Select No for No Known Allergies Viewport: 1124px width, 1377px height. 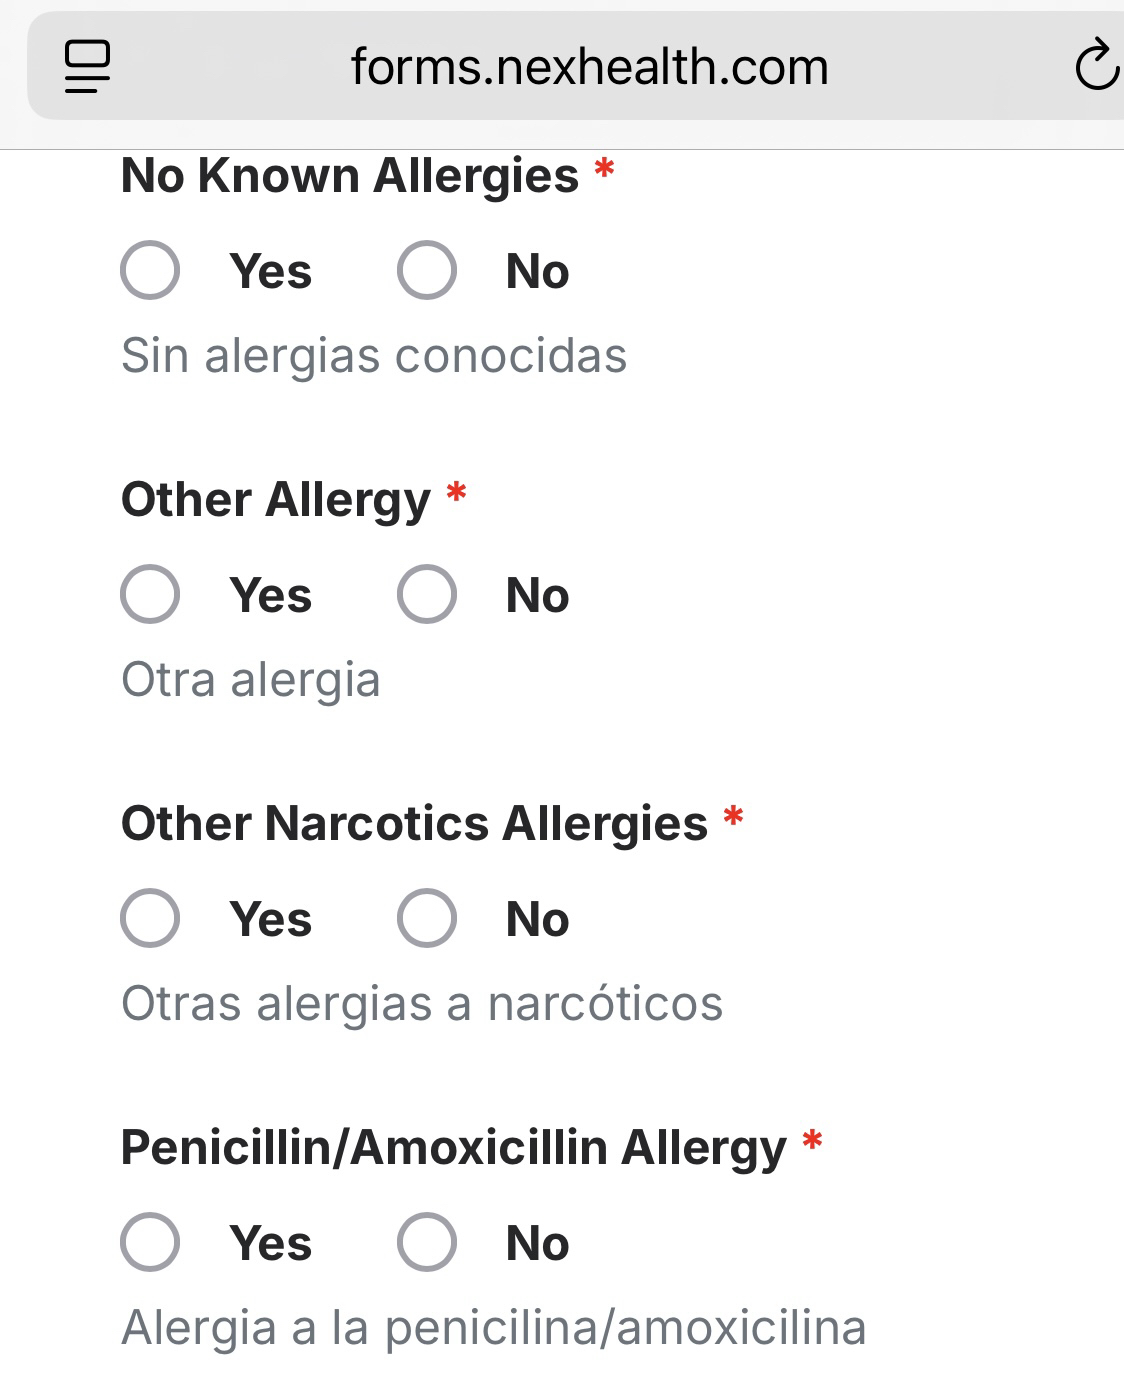427,270
